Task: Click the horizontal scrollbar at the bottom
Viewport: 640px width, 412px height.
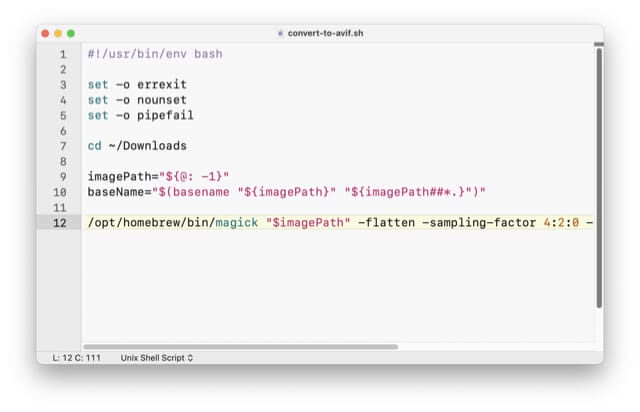Action: point(240,347)
